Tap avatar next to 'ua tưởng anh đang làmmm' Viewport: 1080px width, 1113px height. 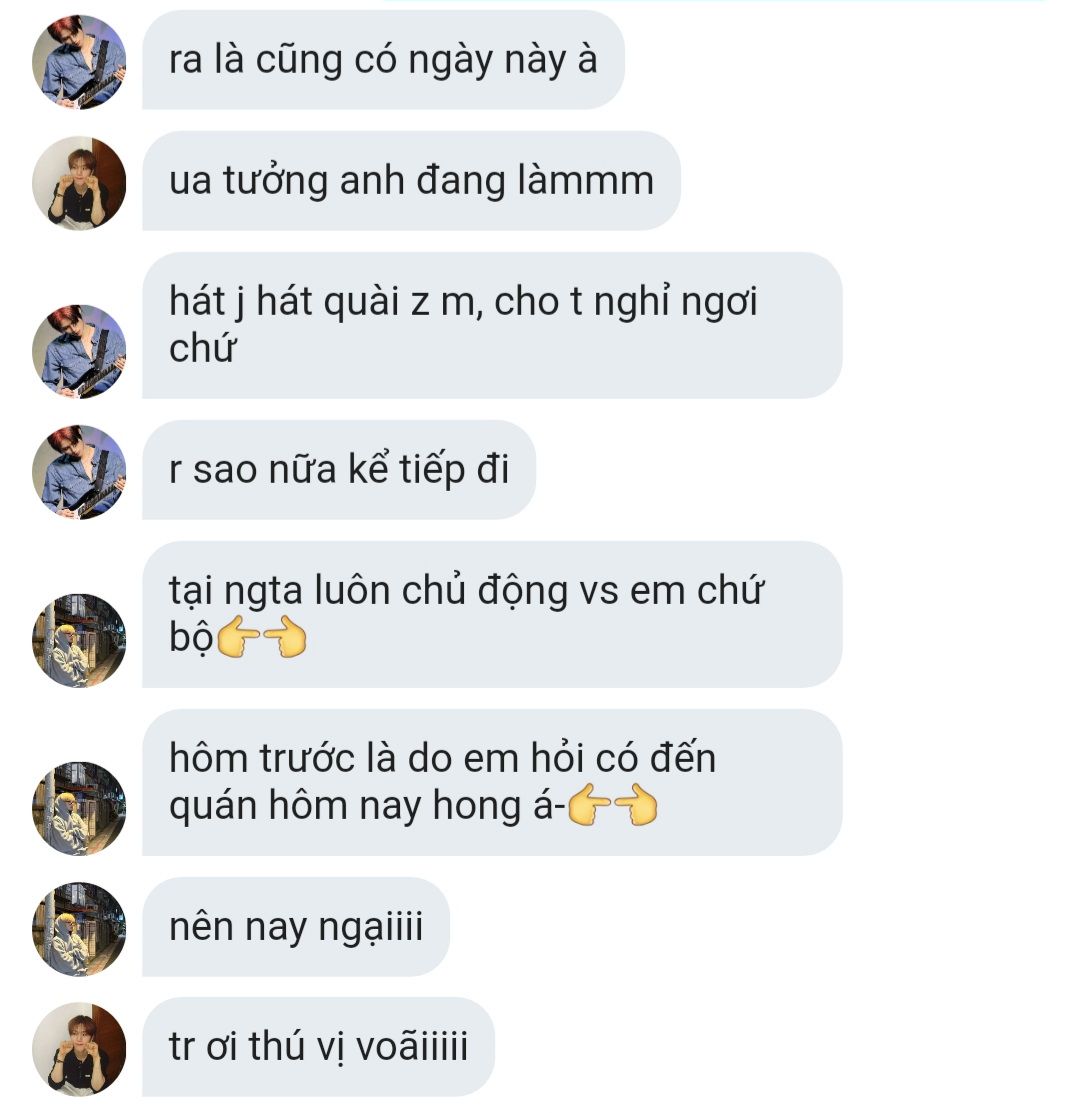pos(79,183)
